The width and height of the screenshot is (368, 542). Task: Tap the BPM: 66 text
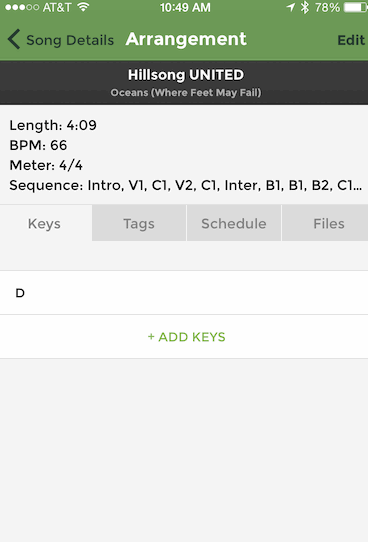pyautogui.click(x=38, y=145)
